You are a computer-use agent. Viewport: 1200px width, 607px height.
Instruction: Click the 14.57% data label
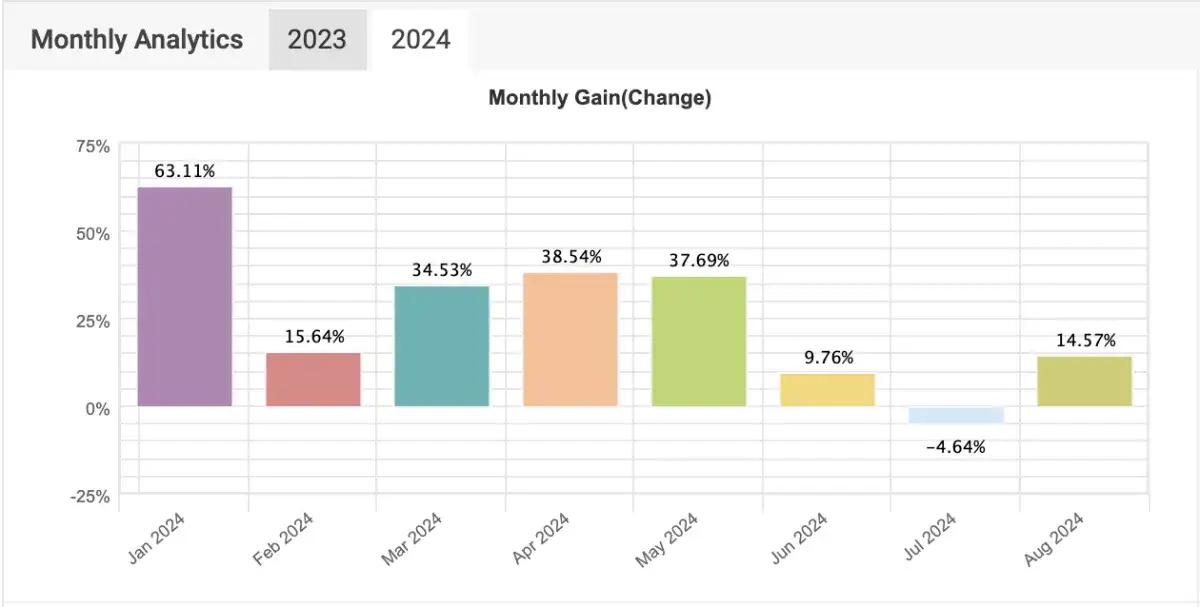(x=1084, y=340)
